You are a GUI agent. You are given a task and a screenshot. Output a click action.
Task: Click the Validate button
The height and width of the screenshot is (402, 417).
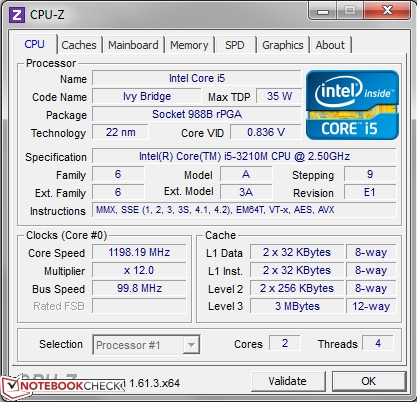pyautogui.click(x=287, y=381)
